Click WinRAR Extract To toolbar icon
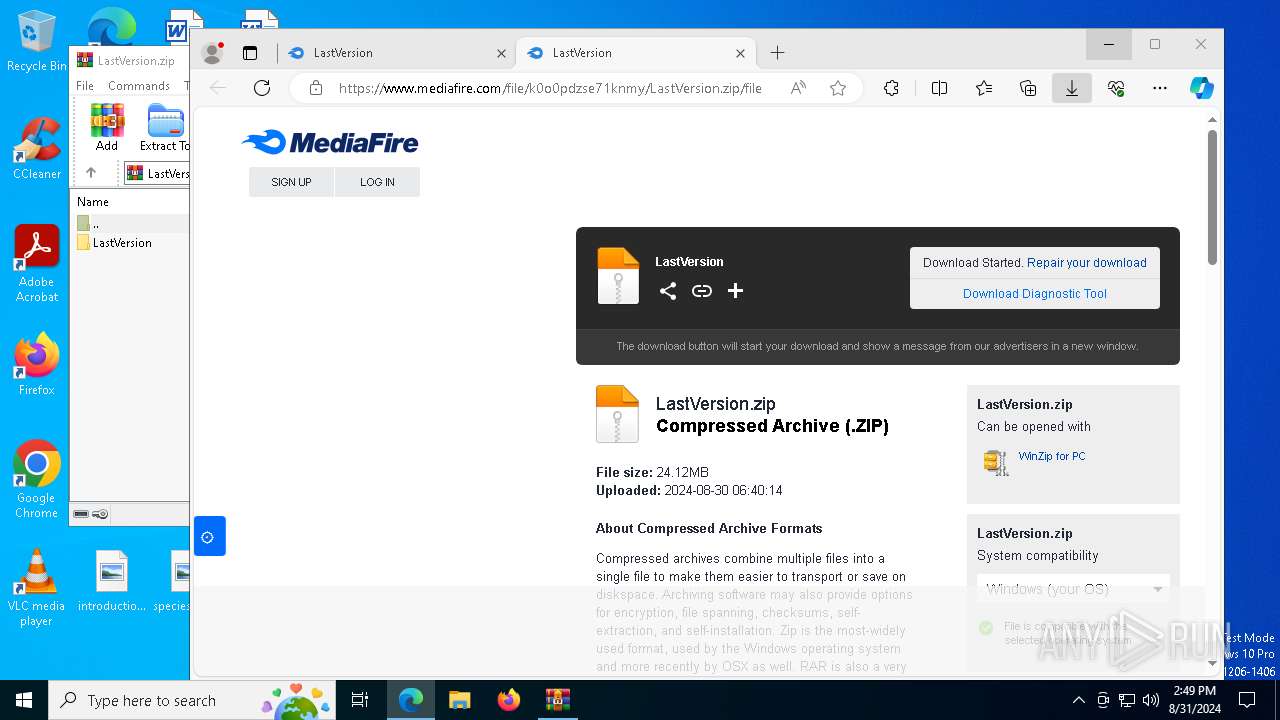1280x720 pixels. pos(164,127)
